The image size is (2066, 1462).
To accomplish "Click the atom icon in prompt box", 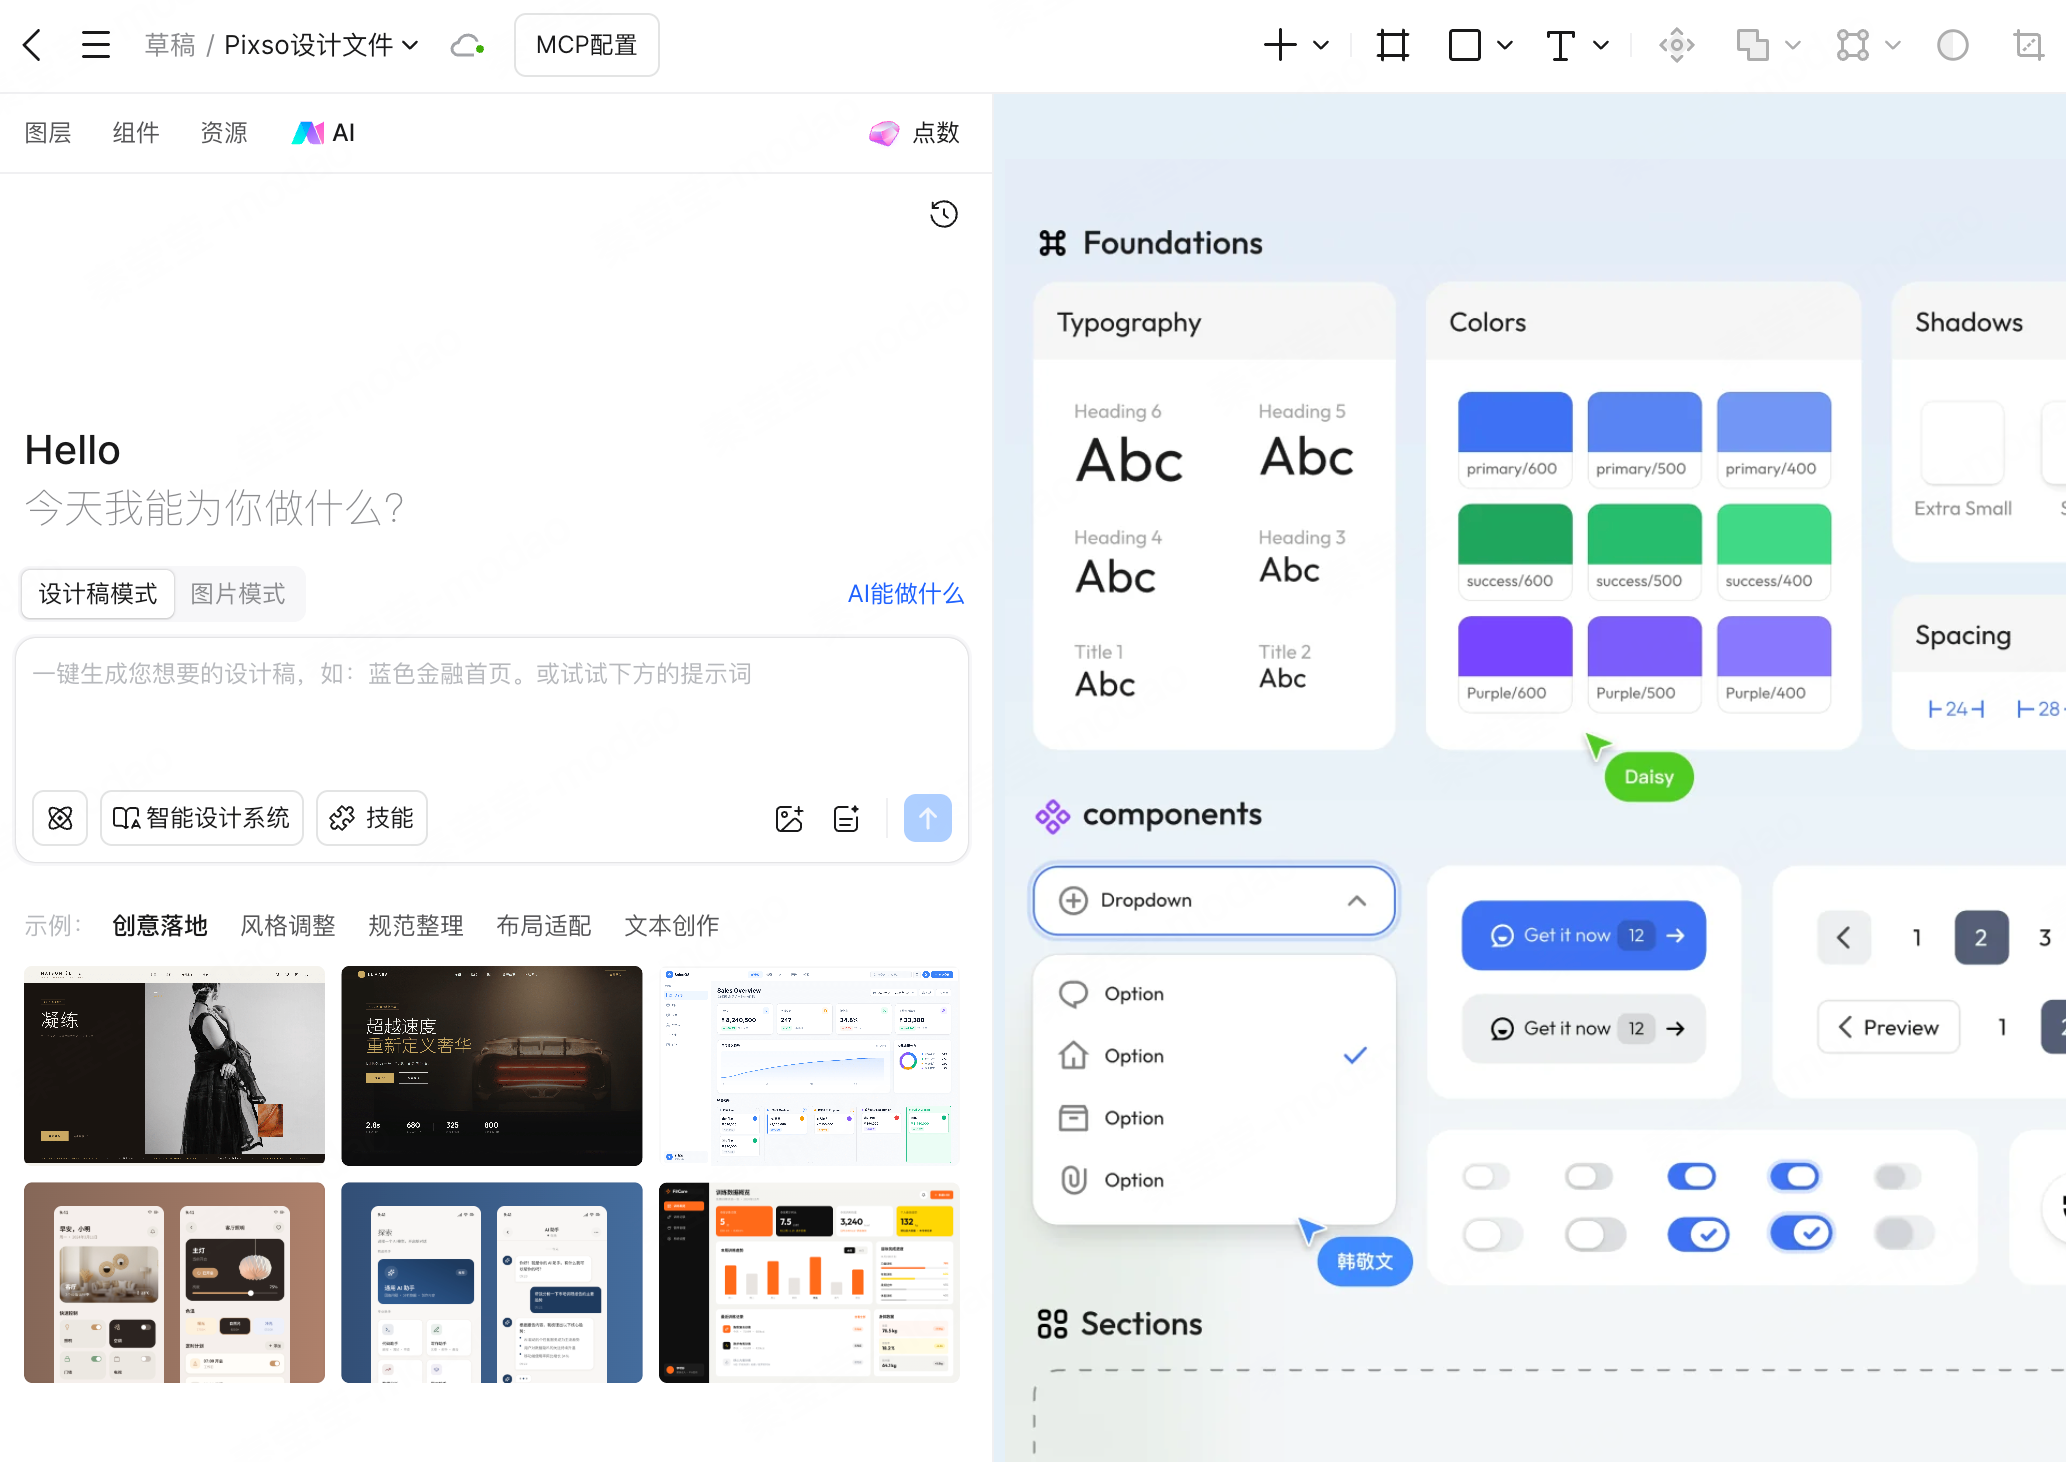I will (x=60, y=818).
